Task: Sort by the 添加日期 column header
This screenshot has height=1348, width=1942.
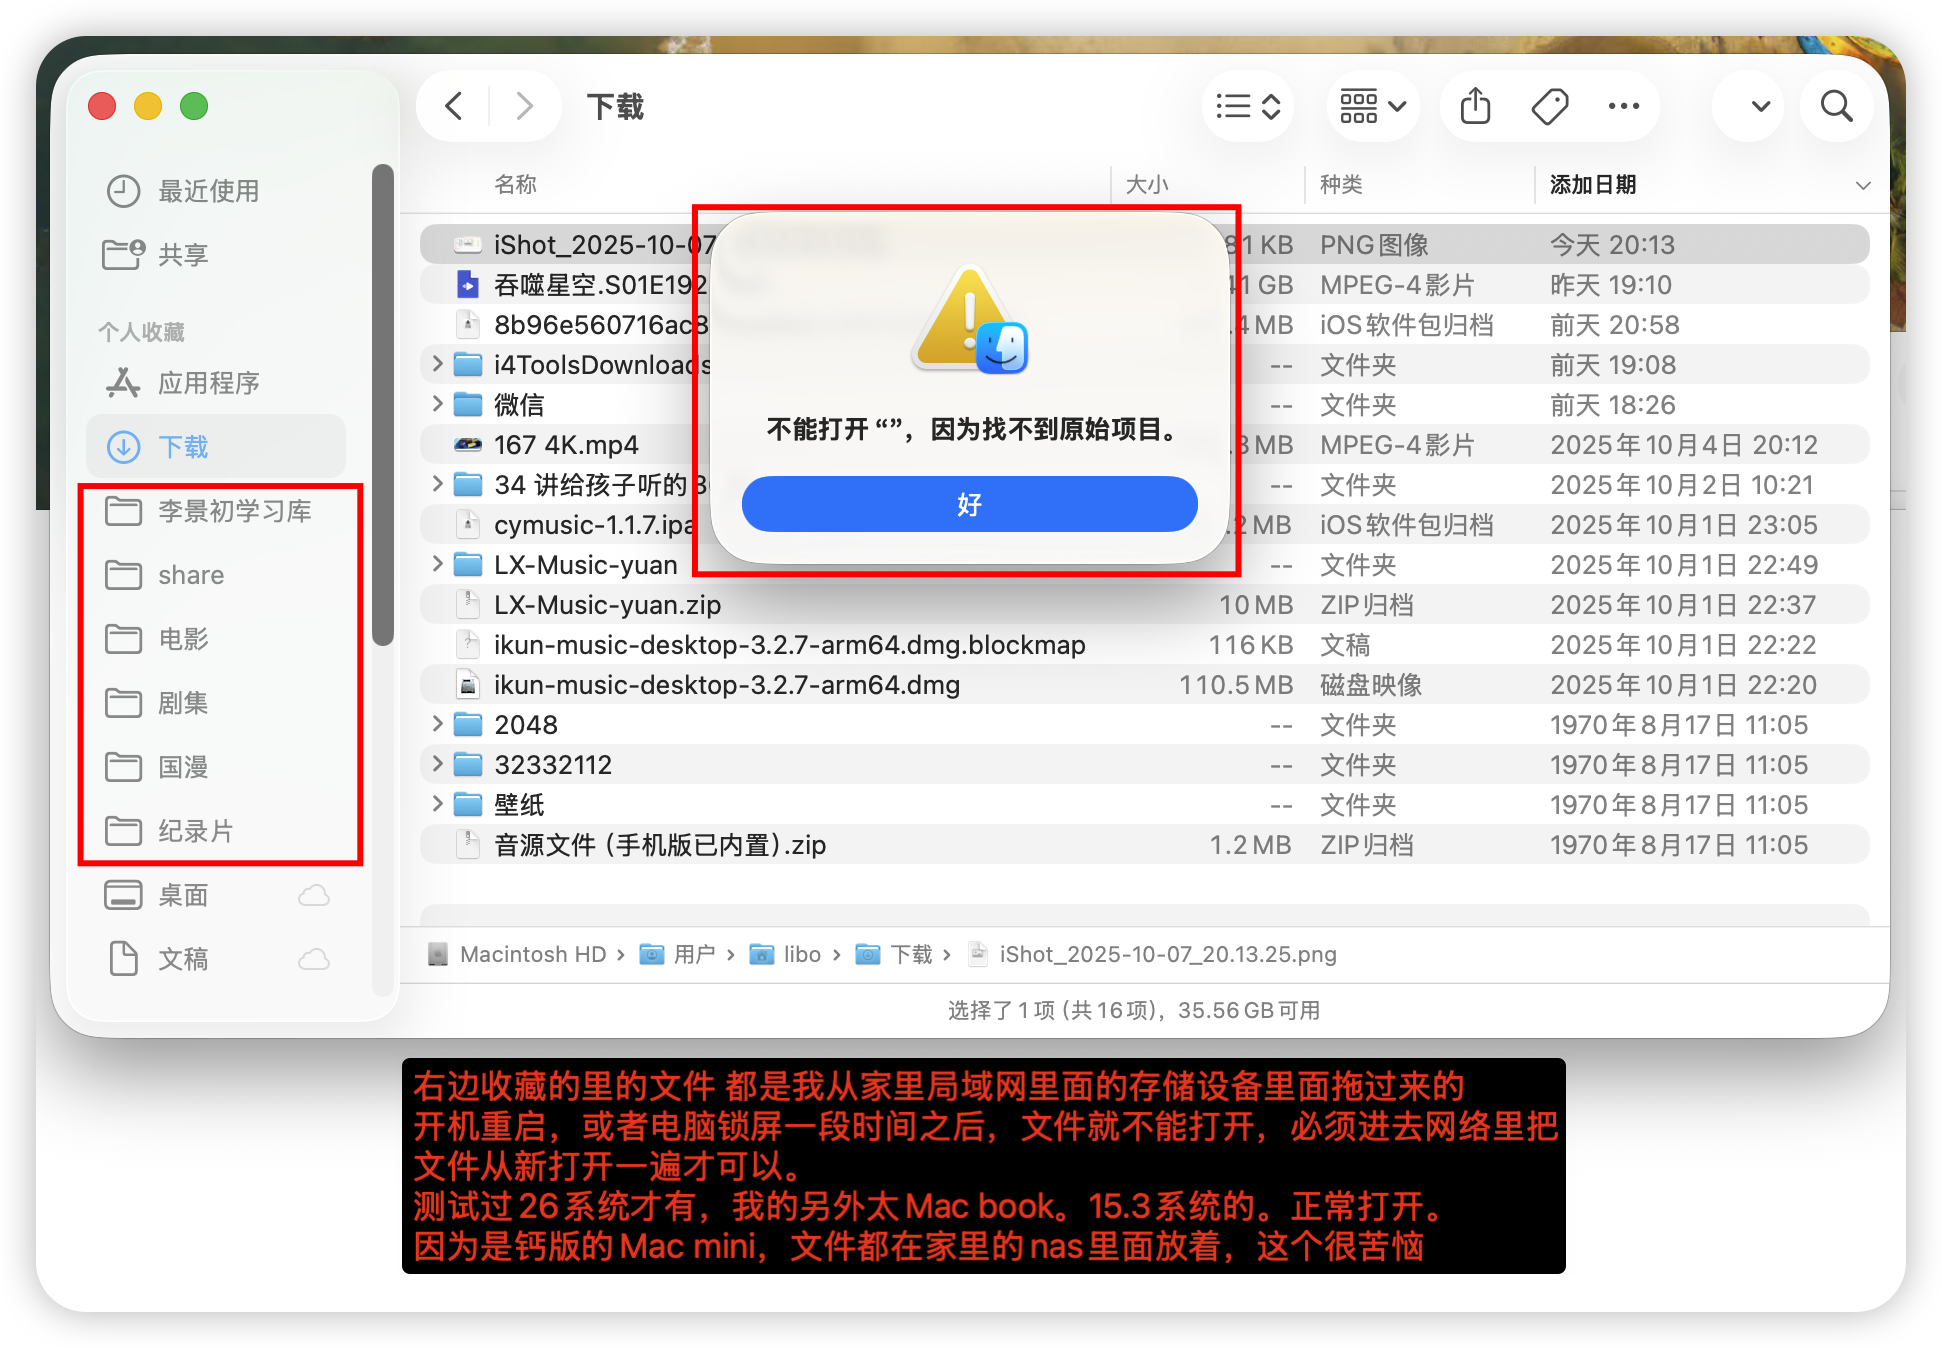Action: coord(1593,185)
